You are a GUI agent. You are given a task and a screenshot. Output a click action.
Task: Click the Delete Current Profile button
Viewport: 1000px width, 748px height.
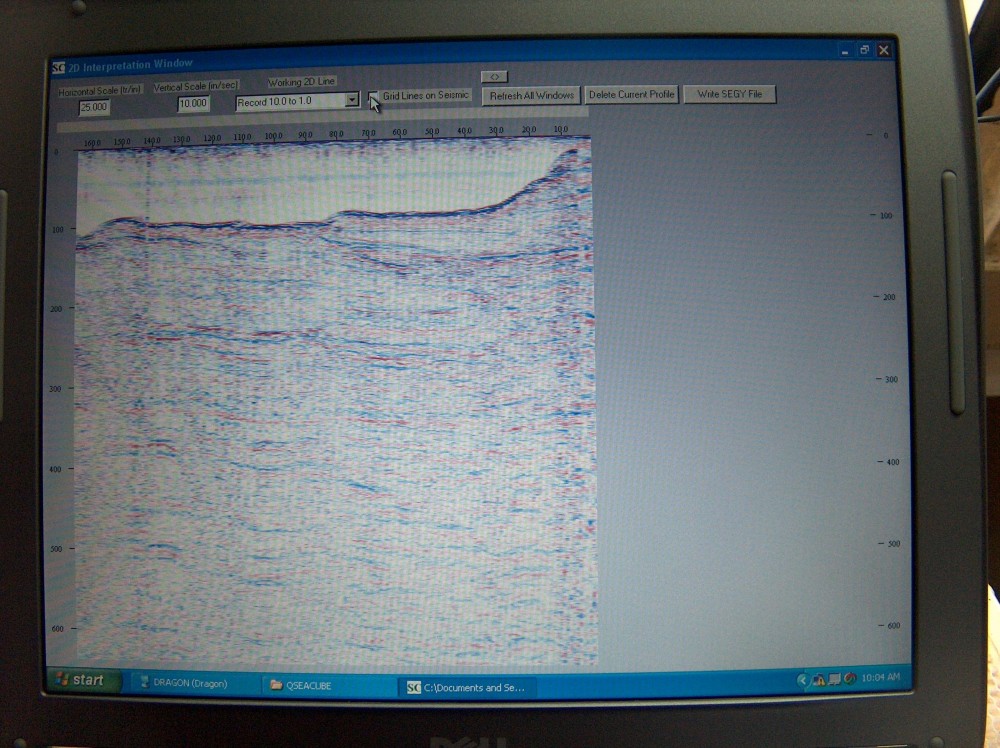pos(631,94)
